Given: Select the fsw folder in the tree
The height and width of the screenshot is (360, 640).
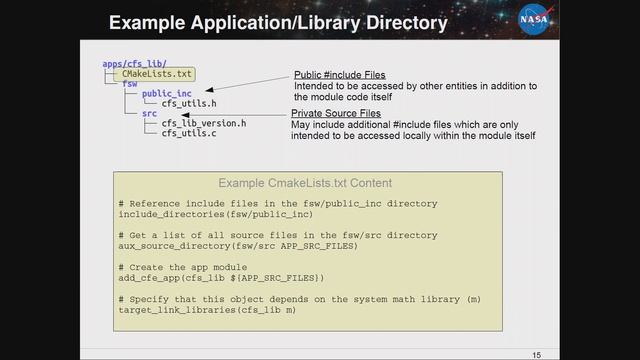Looking at the screenshot, I should pos(129,84).
